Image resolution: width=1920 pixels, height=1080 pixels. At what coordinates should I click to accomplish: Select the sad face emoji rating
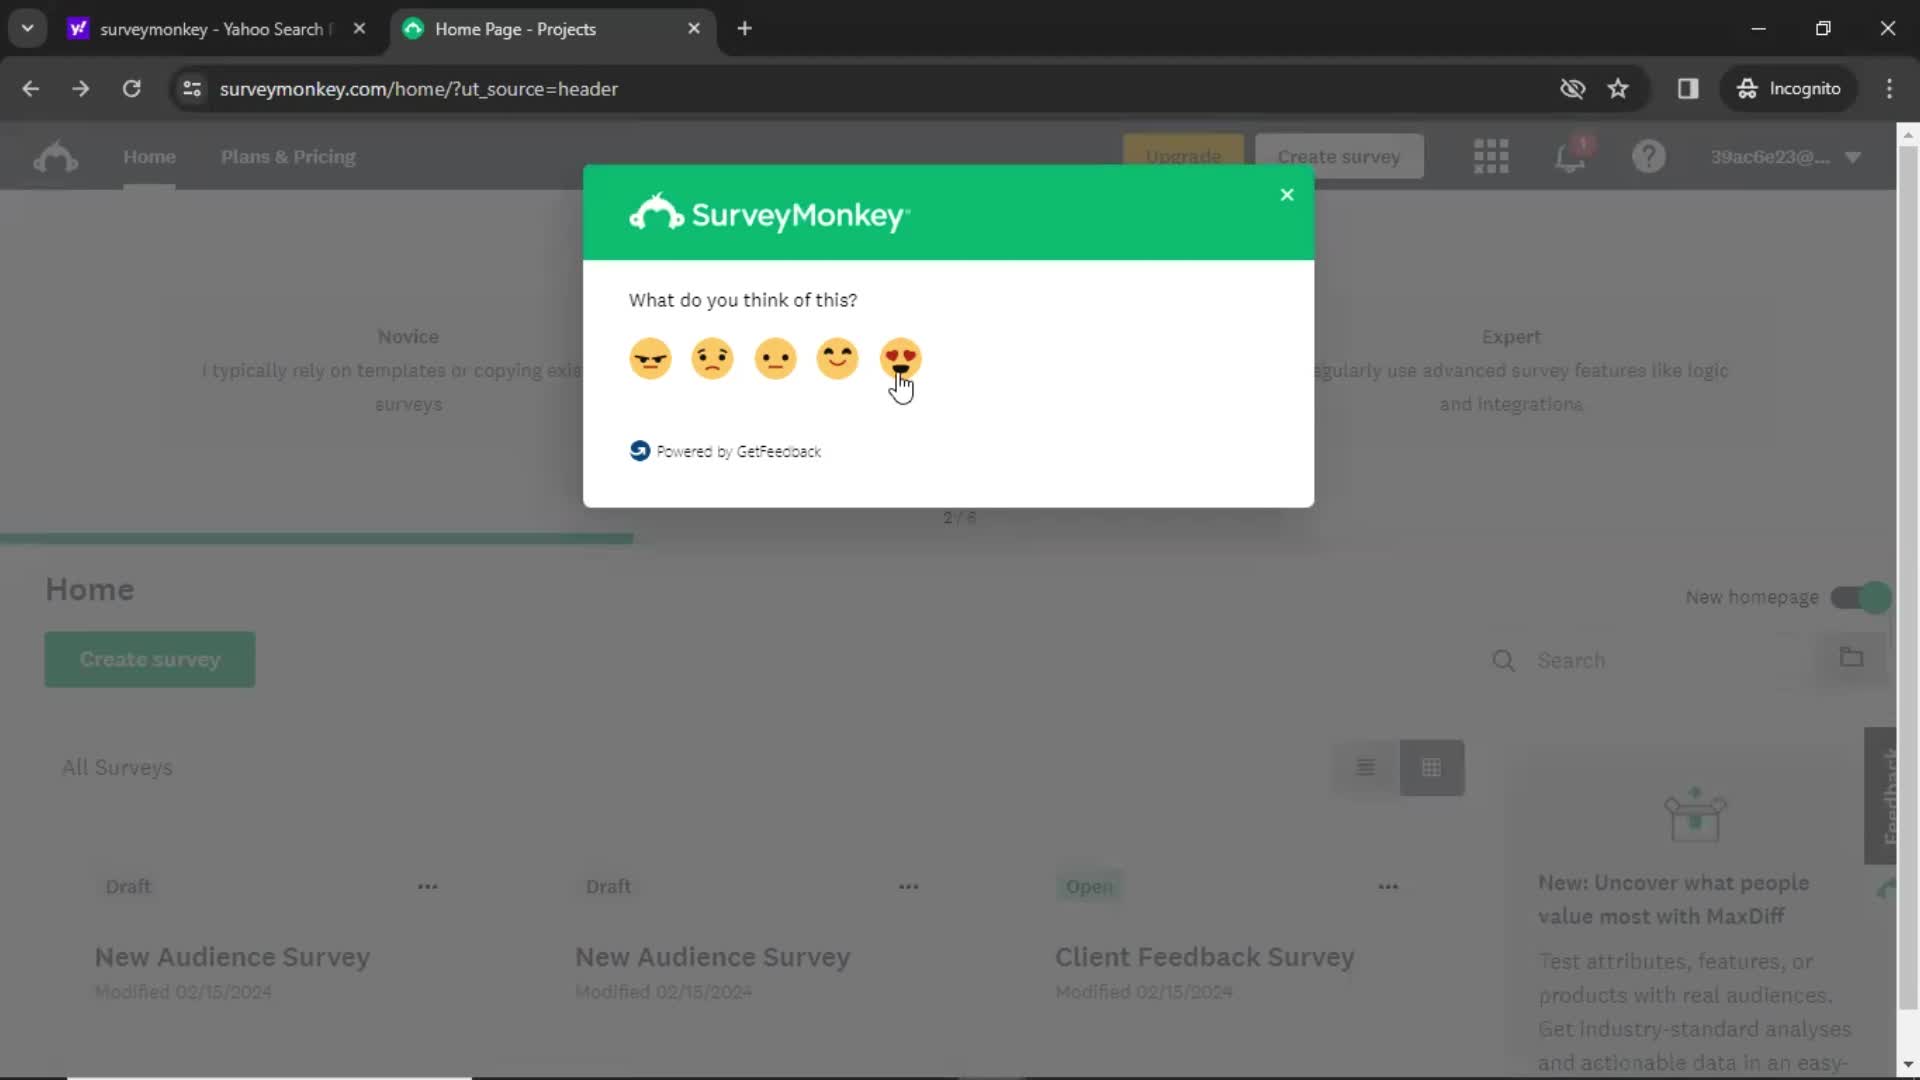712,359
